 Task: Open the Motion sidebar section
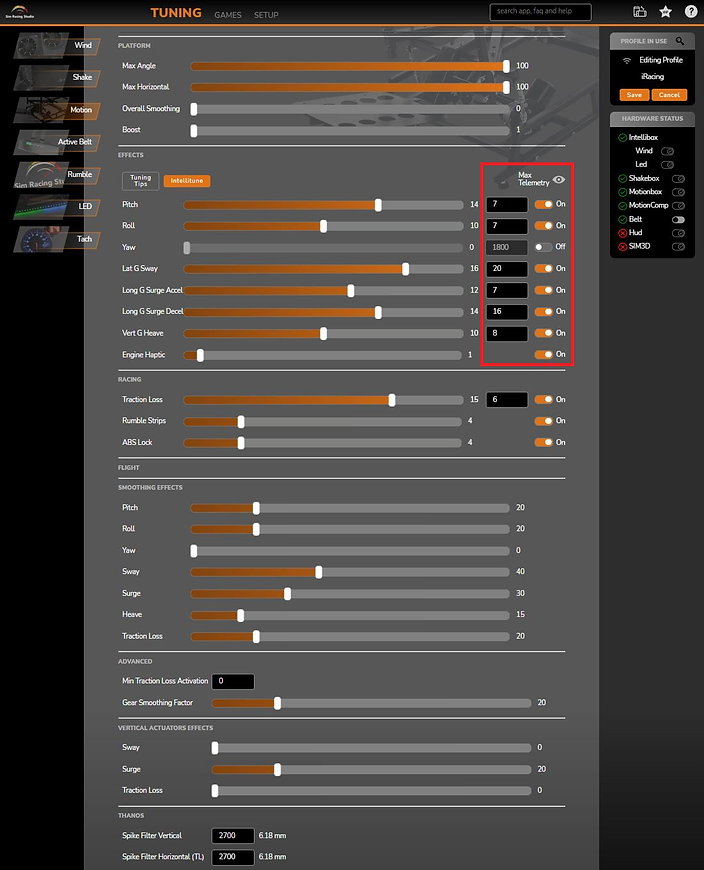point(57,110)
